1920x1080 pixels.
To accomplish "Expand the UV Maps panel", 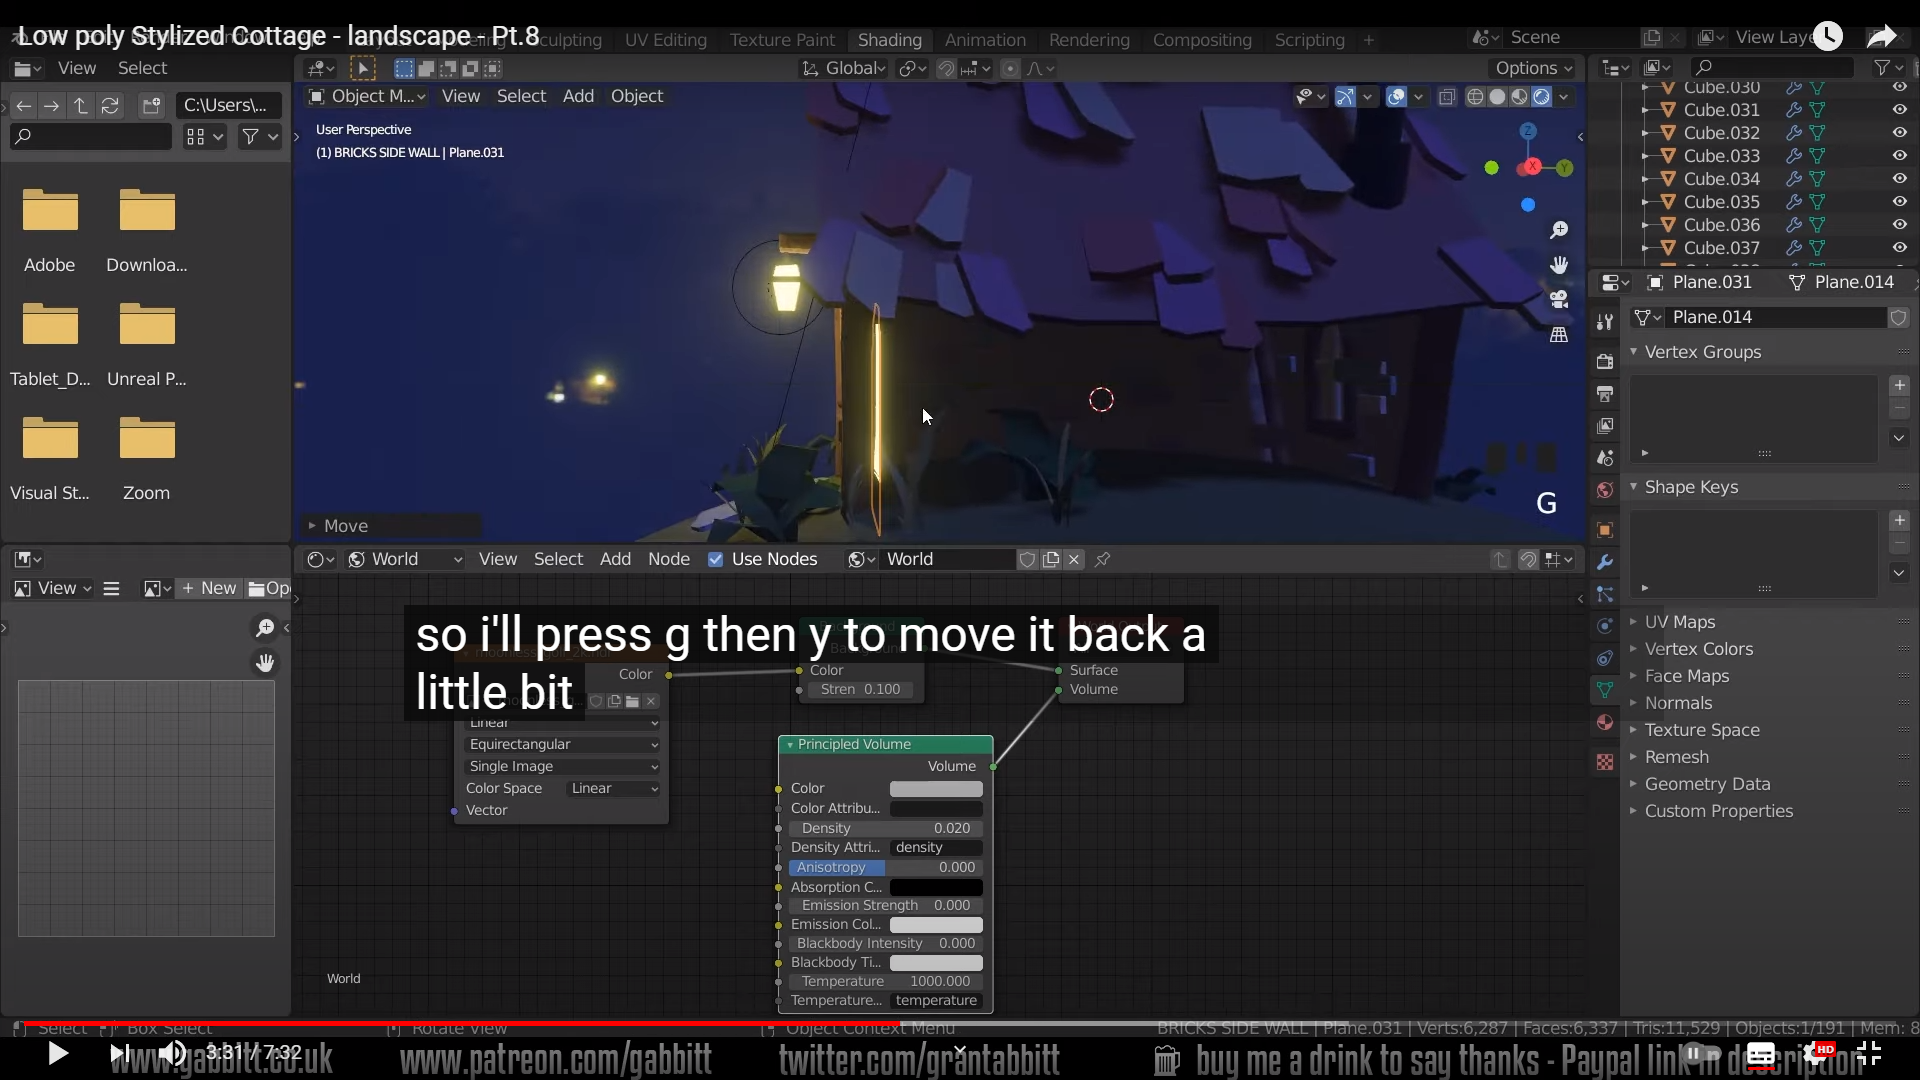I will [x=1679, y=622].
